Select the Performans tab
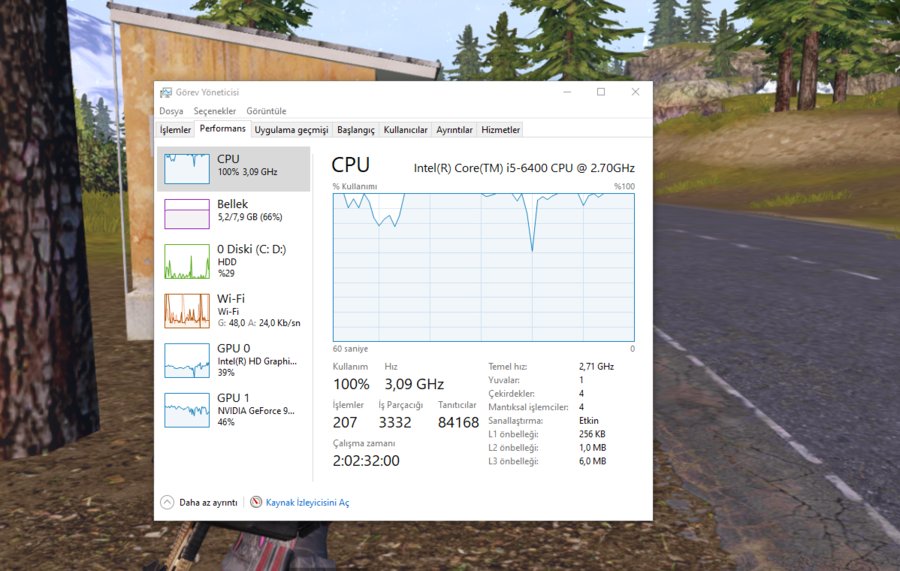 223,129
